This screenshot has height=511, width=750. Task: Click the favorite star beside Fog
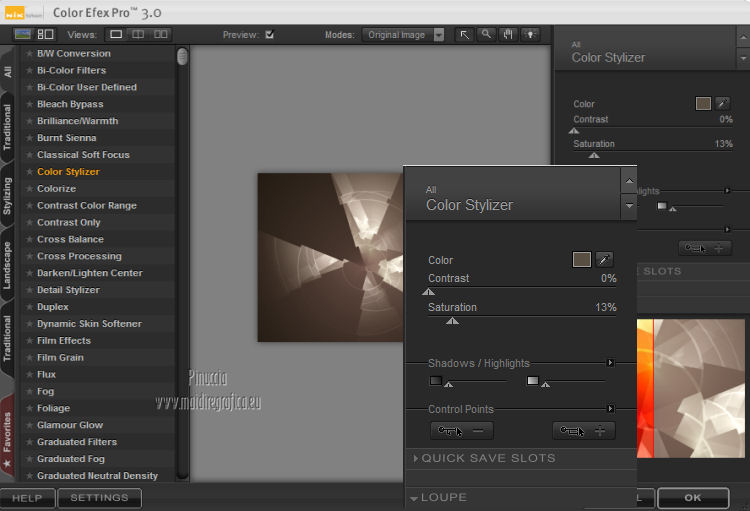(x=29, y=391)
